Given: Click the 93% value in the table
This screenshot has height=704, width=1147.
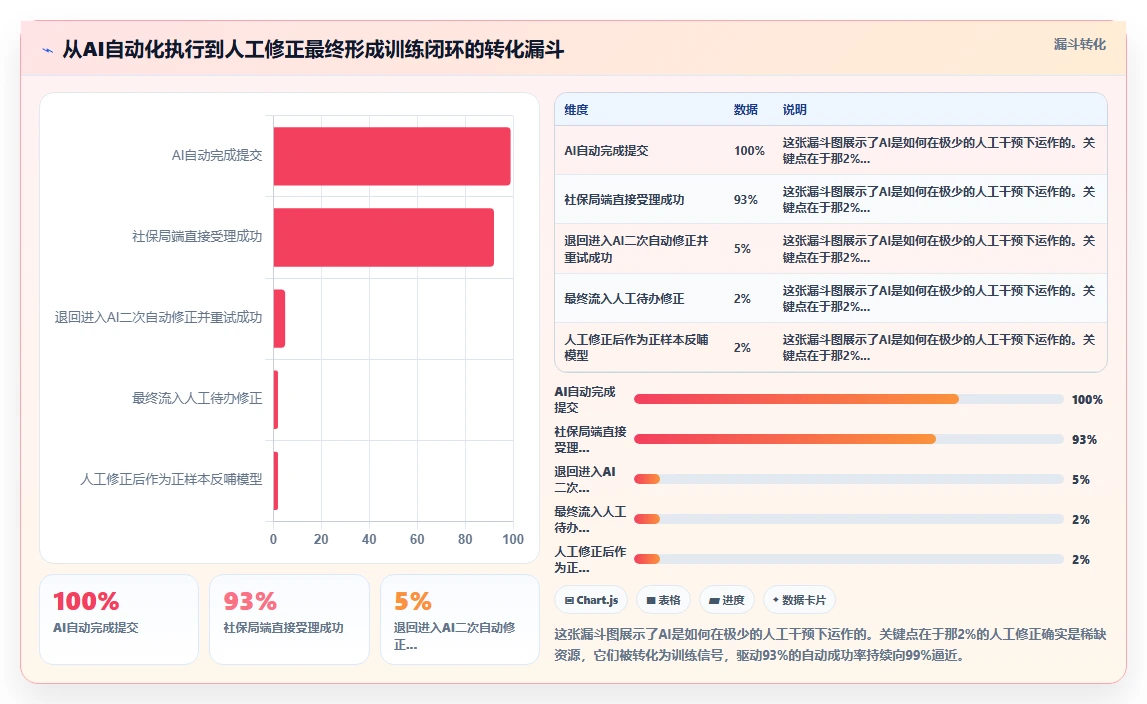Looking at the screenshot, I should [745, 200].
